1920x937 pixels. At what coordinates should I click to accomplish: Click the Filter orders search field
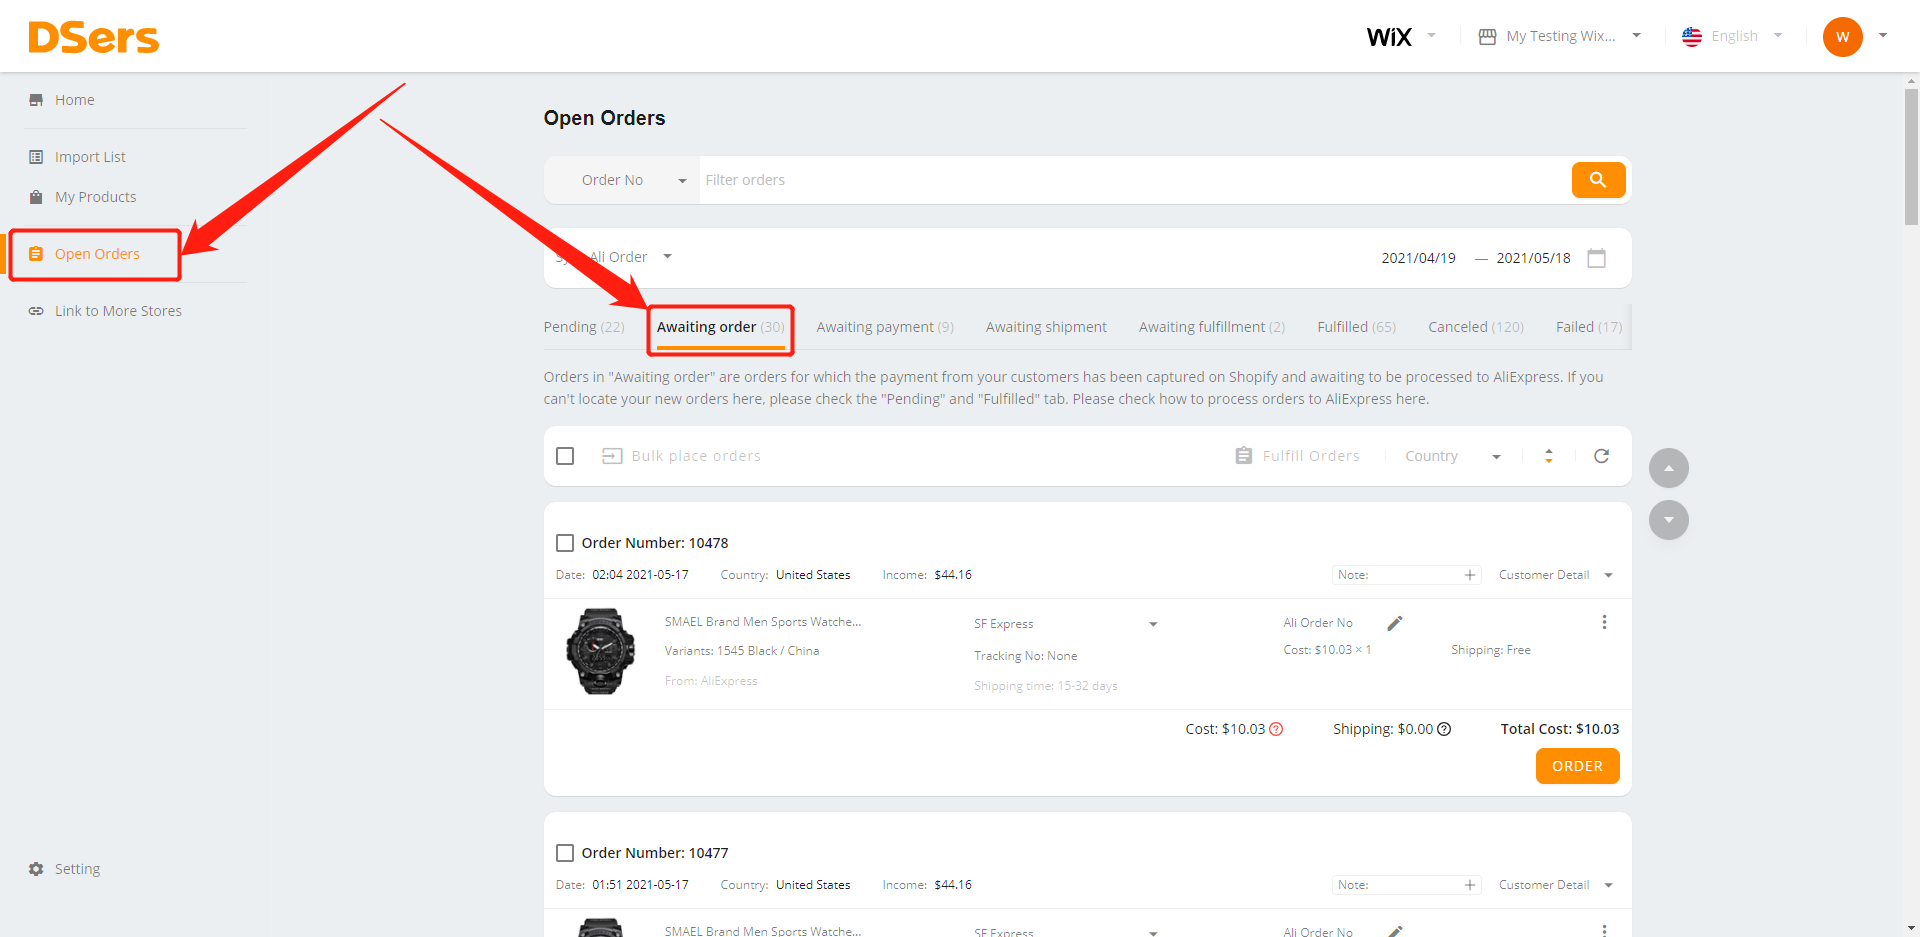[x=1135, y=180]
